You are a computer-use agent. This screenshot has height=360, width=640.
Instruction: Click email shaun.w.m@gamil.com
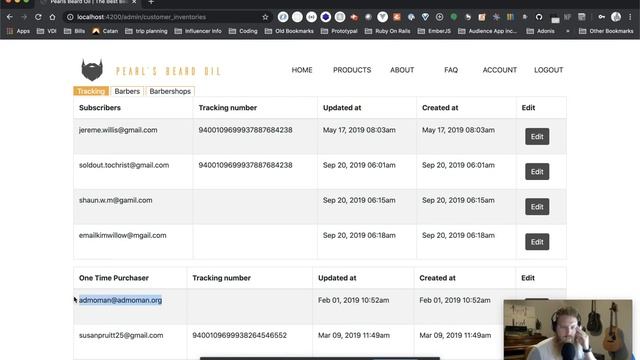click(x=116, y=200)
